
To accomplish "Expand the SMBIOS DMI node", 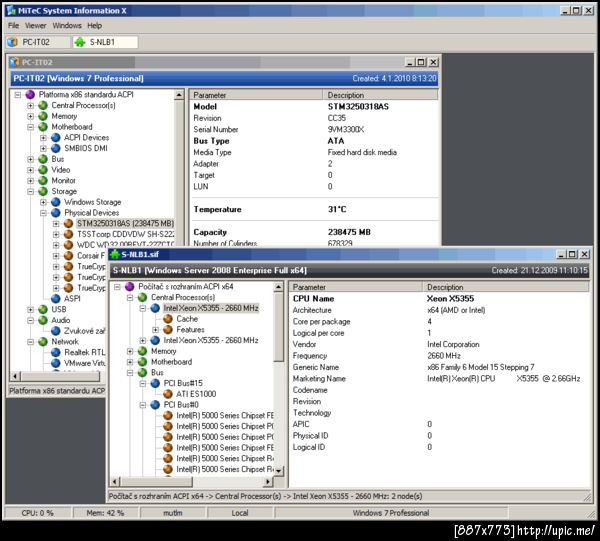I will point(43,148).
